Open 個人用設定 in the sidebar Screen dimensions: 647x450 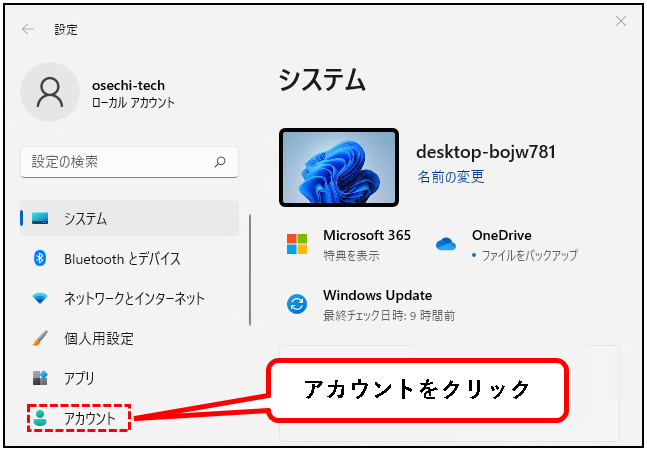[129, 338]
